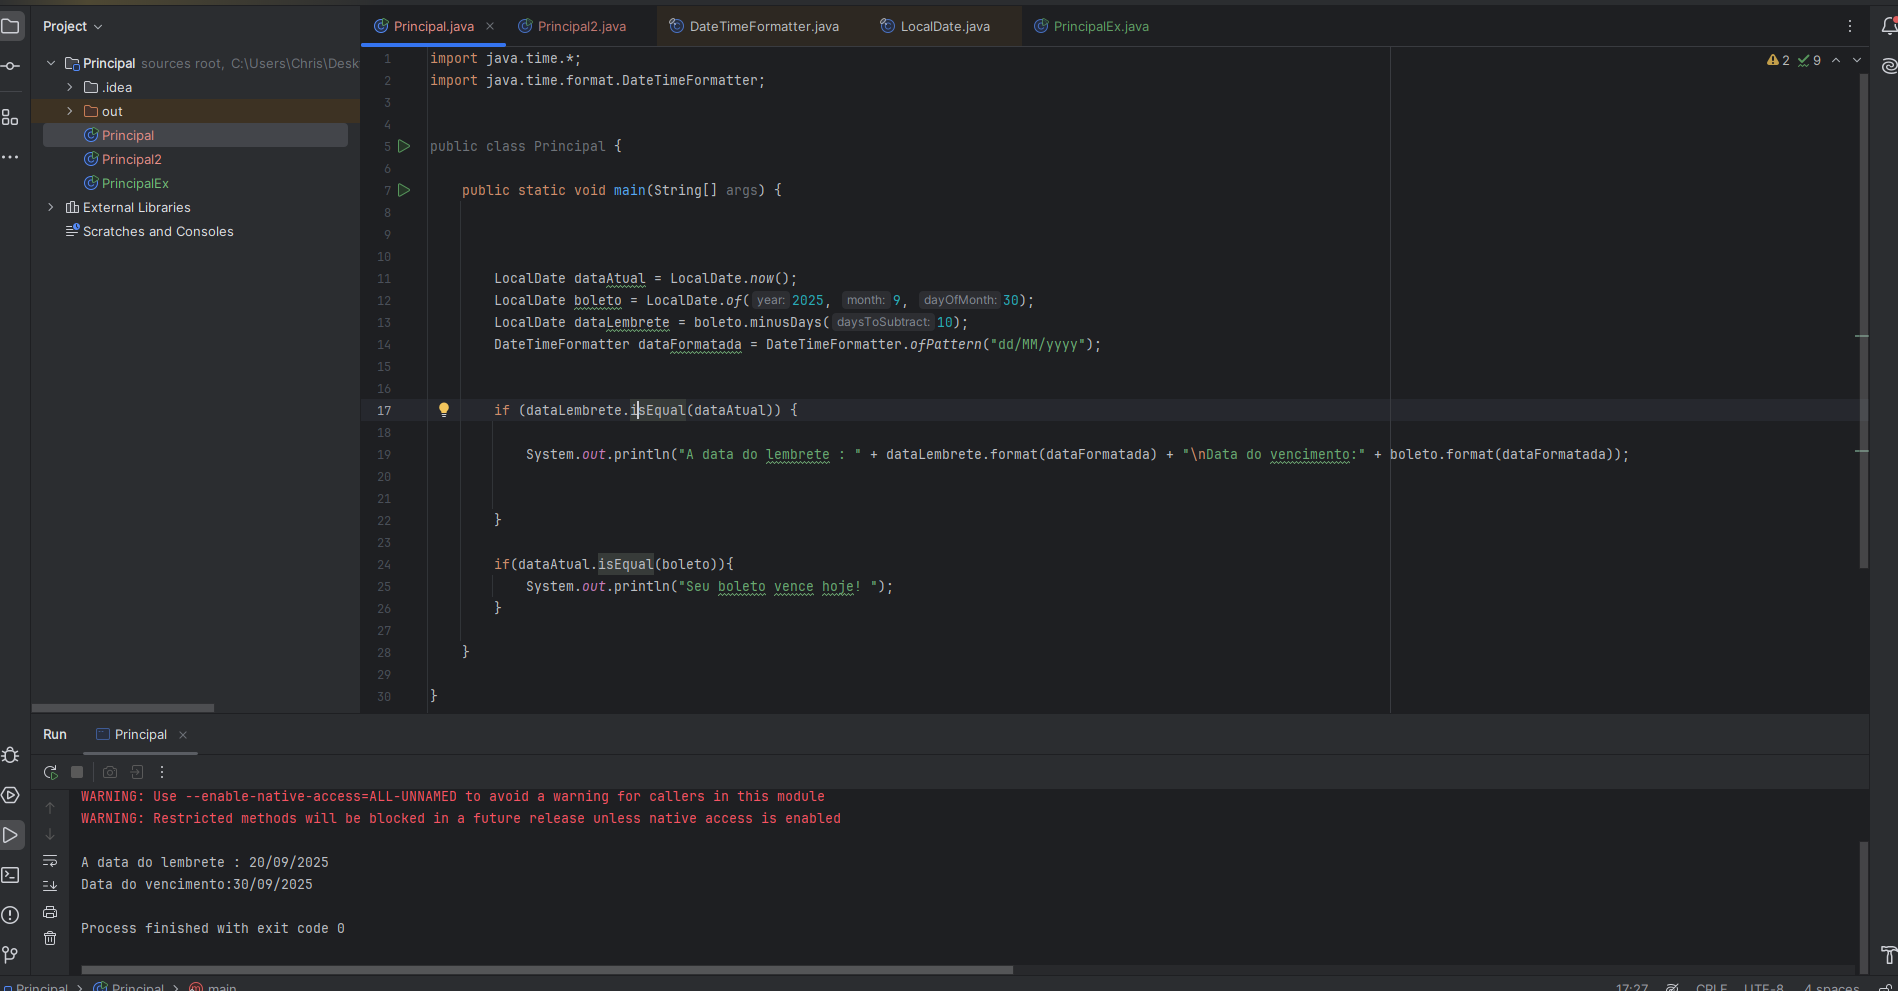
Task: Click the warnings count indicator
Action: 1778,60
